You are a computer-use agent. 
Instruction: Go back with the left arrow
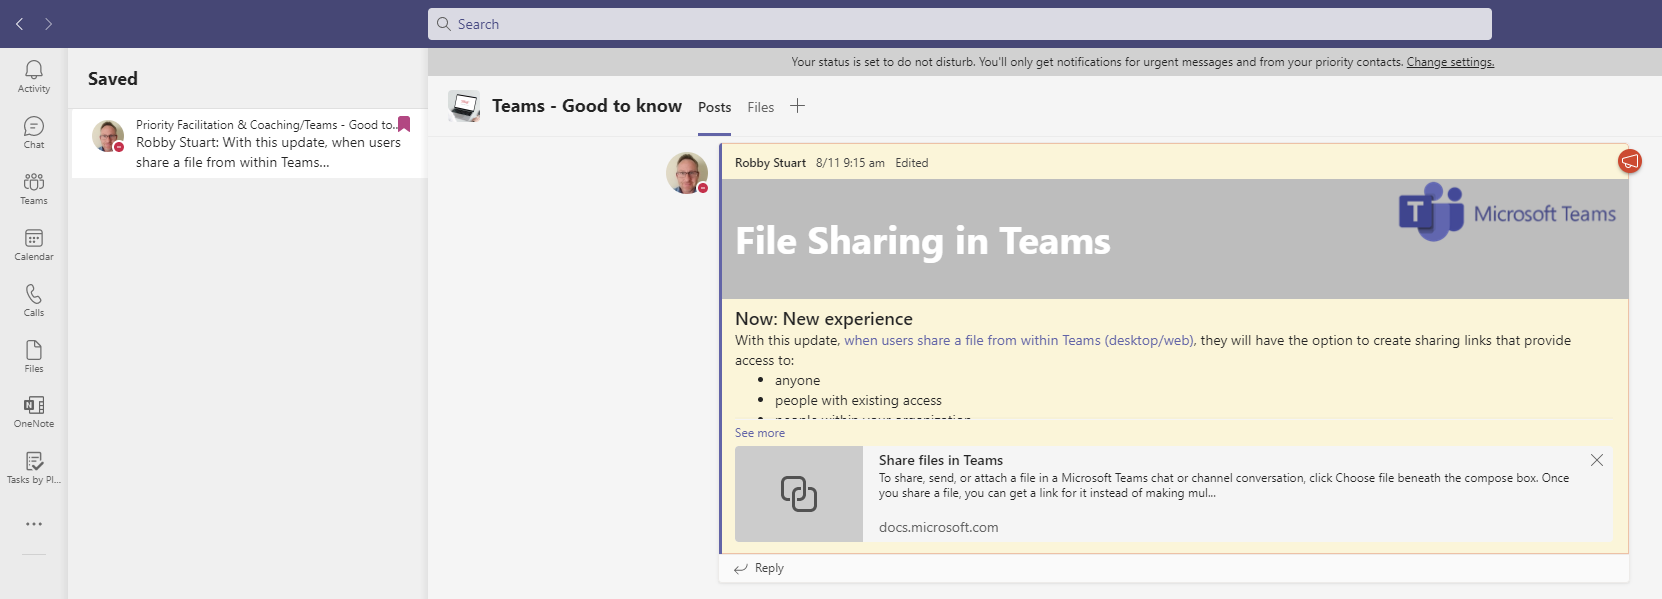tap(19, 24)
